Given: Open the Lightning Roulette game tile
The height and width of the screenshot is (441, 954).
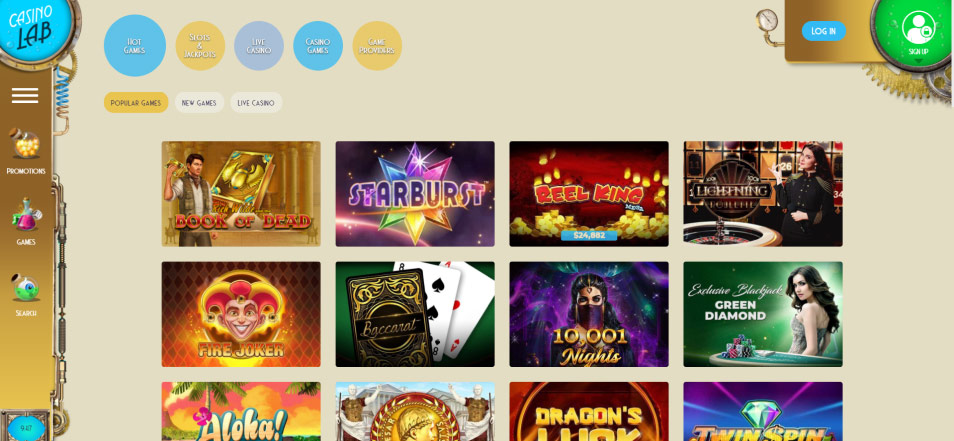Looking at the screenshot, I should point(763,194).
